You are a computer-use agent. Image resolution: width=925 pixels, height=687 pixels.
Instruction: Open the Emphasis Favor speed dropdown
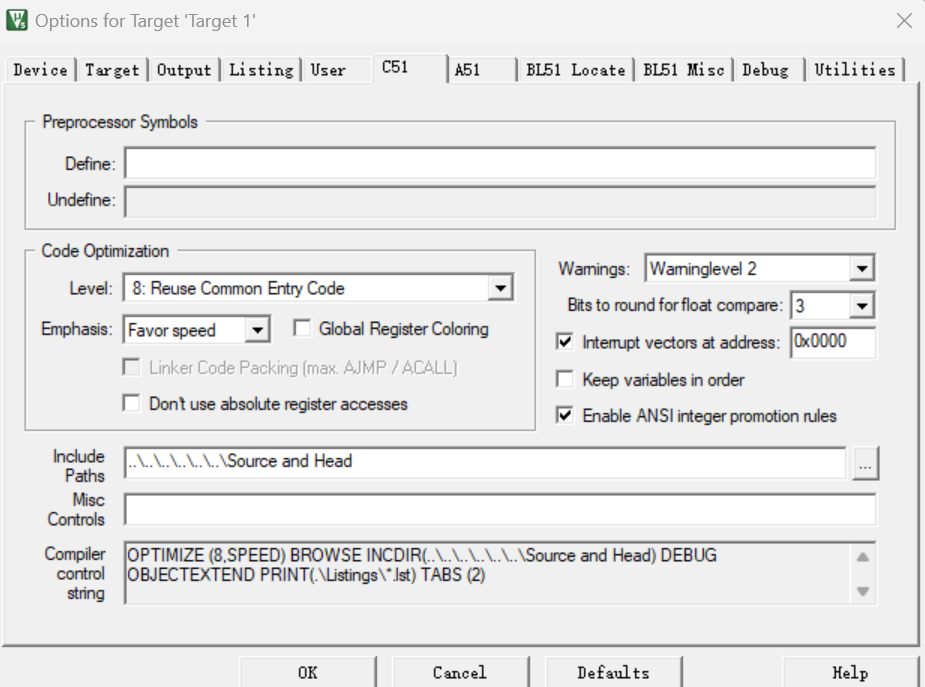197,330
